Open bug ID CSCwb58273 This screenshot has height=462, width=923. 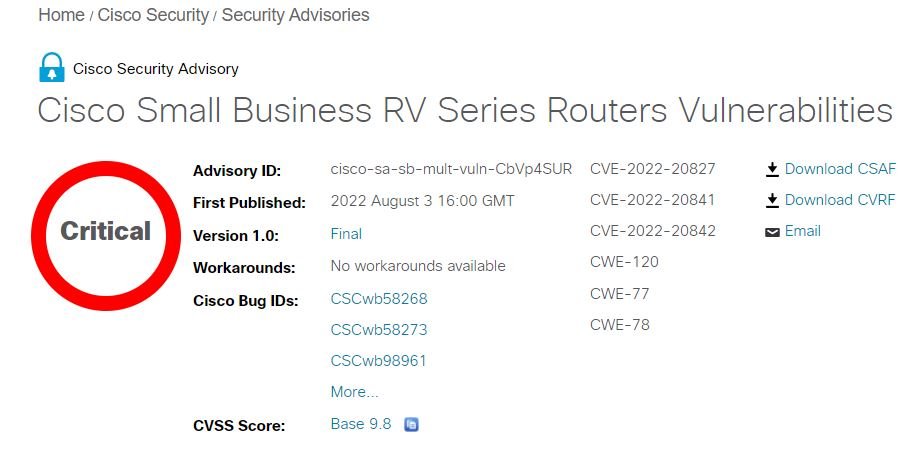point(379,330)
